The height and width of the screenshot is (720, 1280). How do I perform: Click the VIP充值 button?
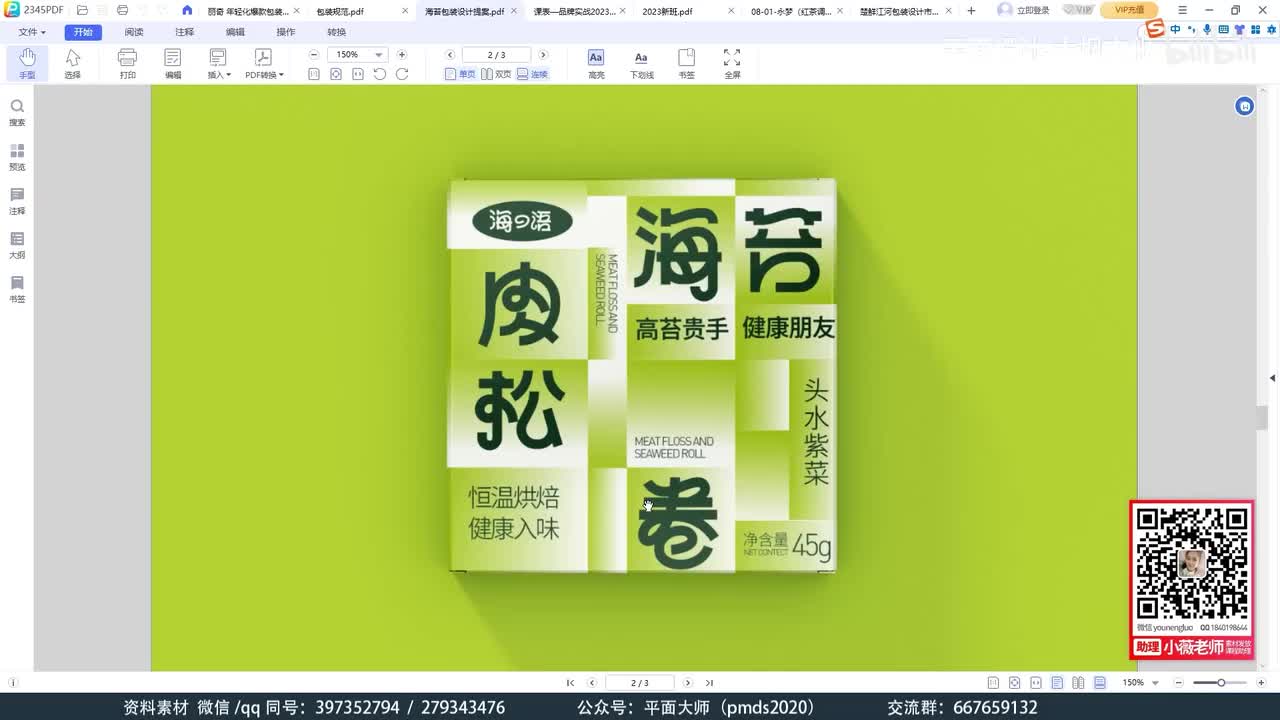1129,10
